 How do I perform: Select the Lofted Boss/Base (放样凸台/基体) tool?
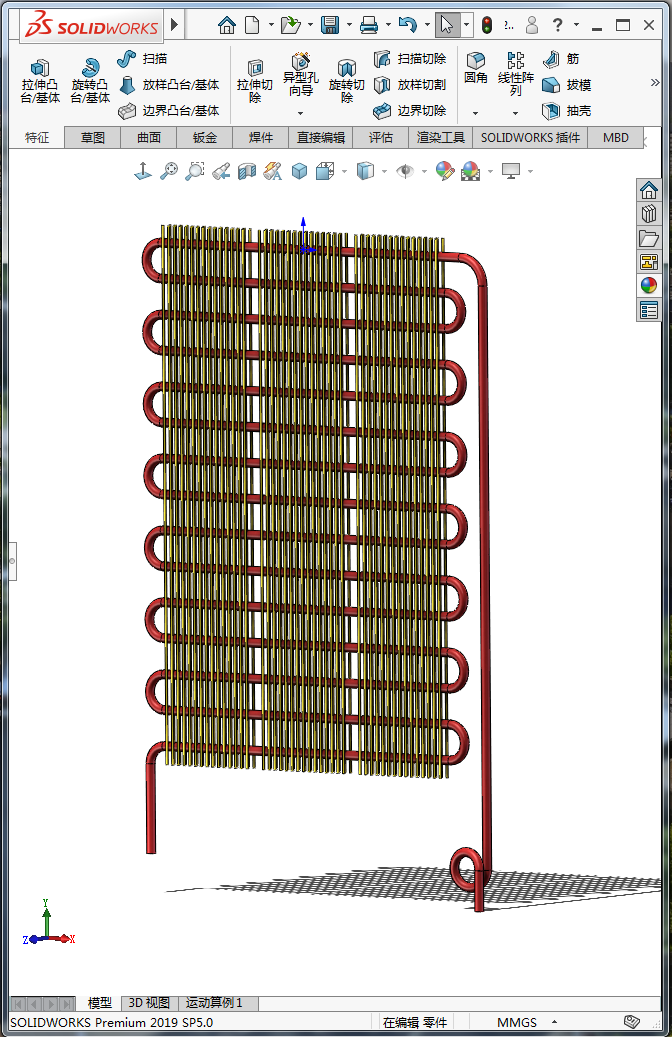coord(169,85)
